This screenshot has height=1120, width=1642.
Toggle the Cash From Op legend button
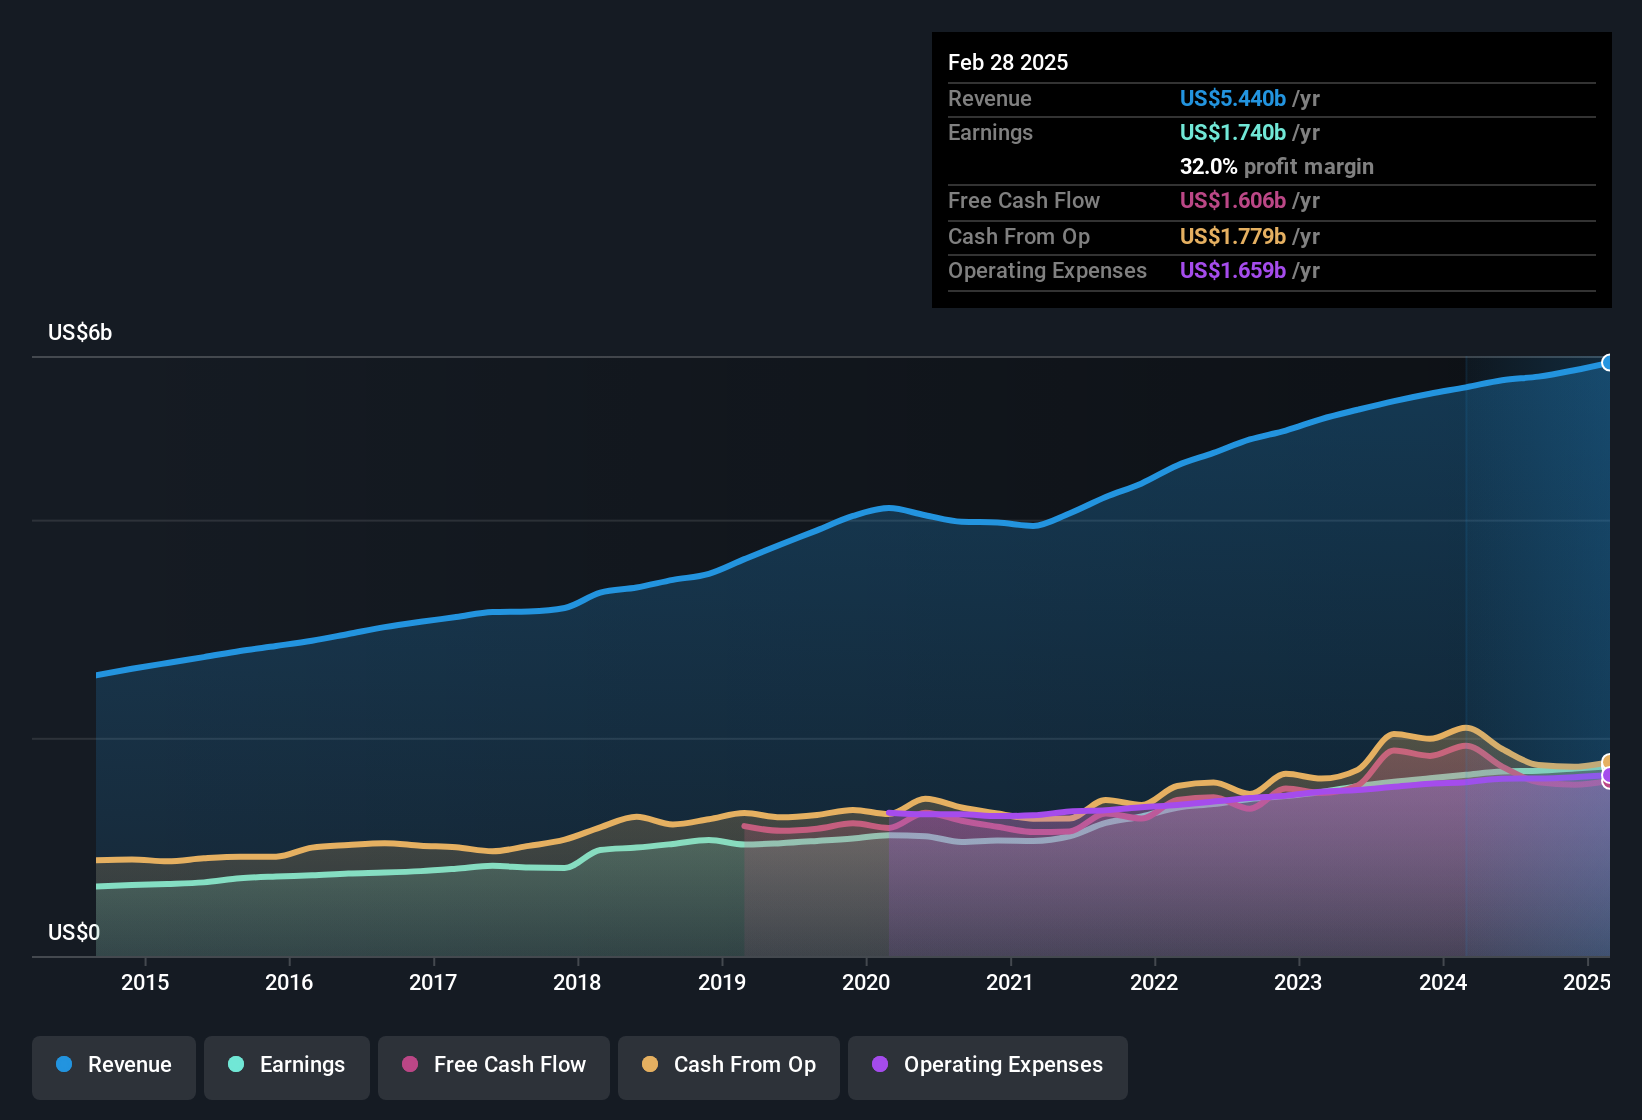tap(729, 1065)
